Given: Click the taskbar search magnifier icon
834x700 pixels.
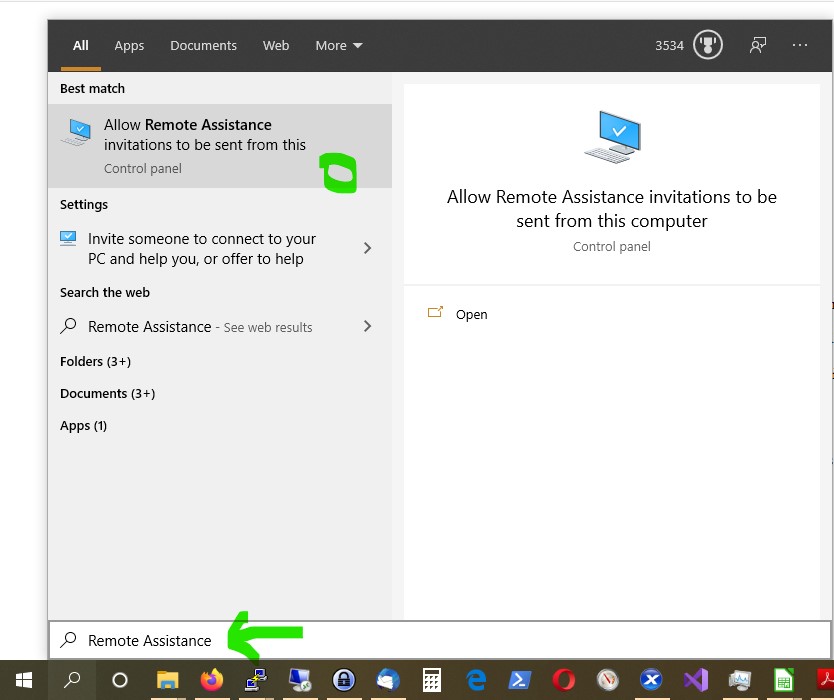Looking at the screenshot, I should (x=72, y=679).
